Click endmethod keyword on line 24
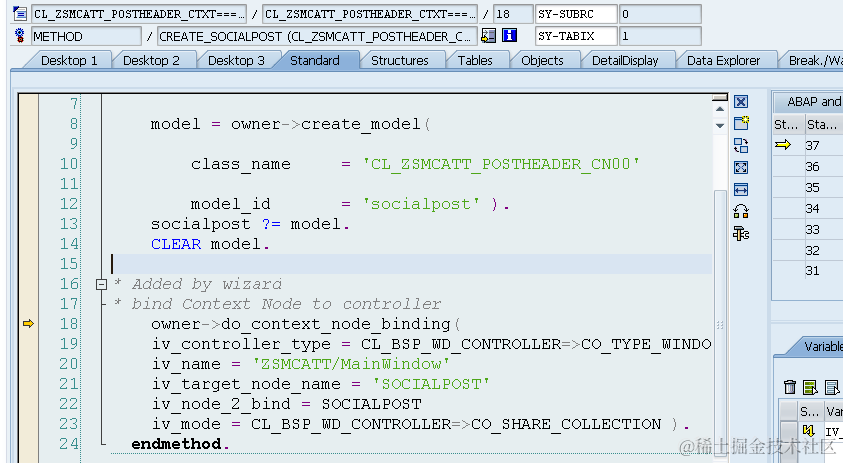 tap(176, 444)
